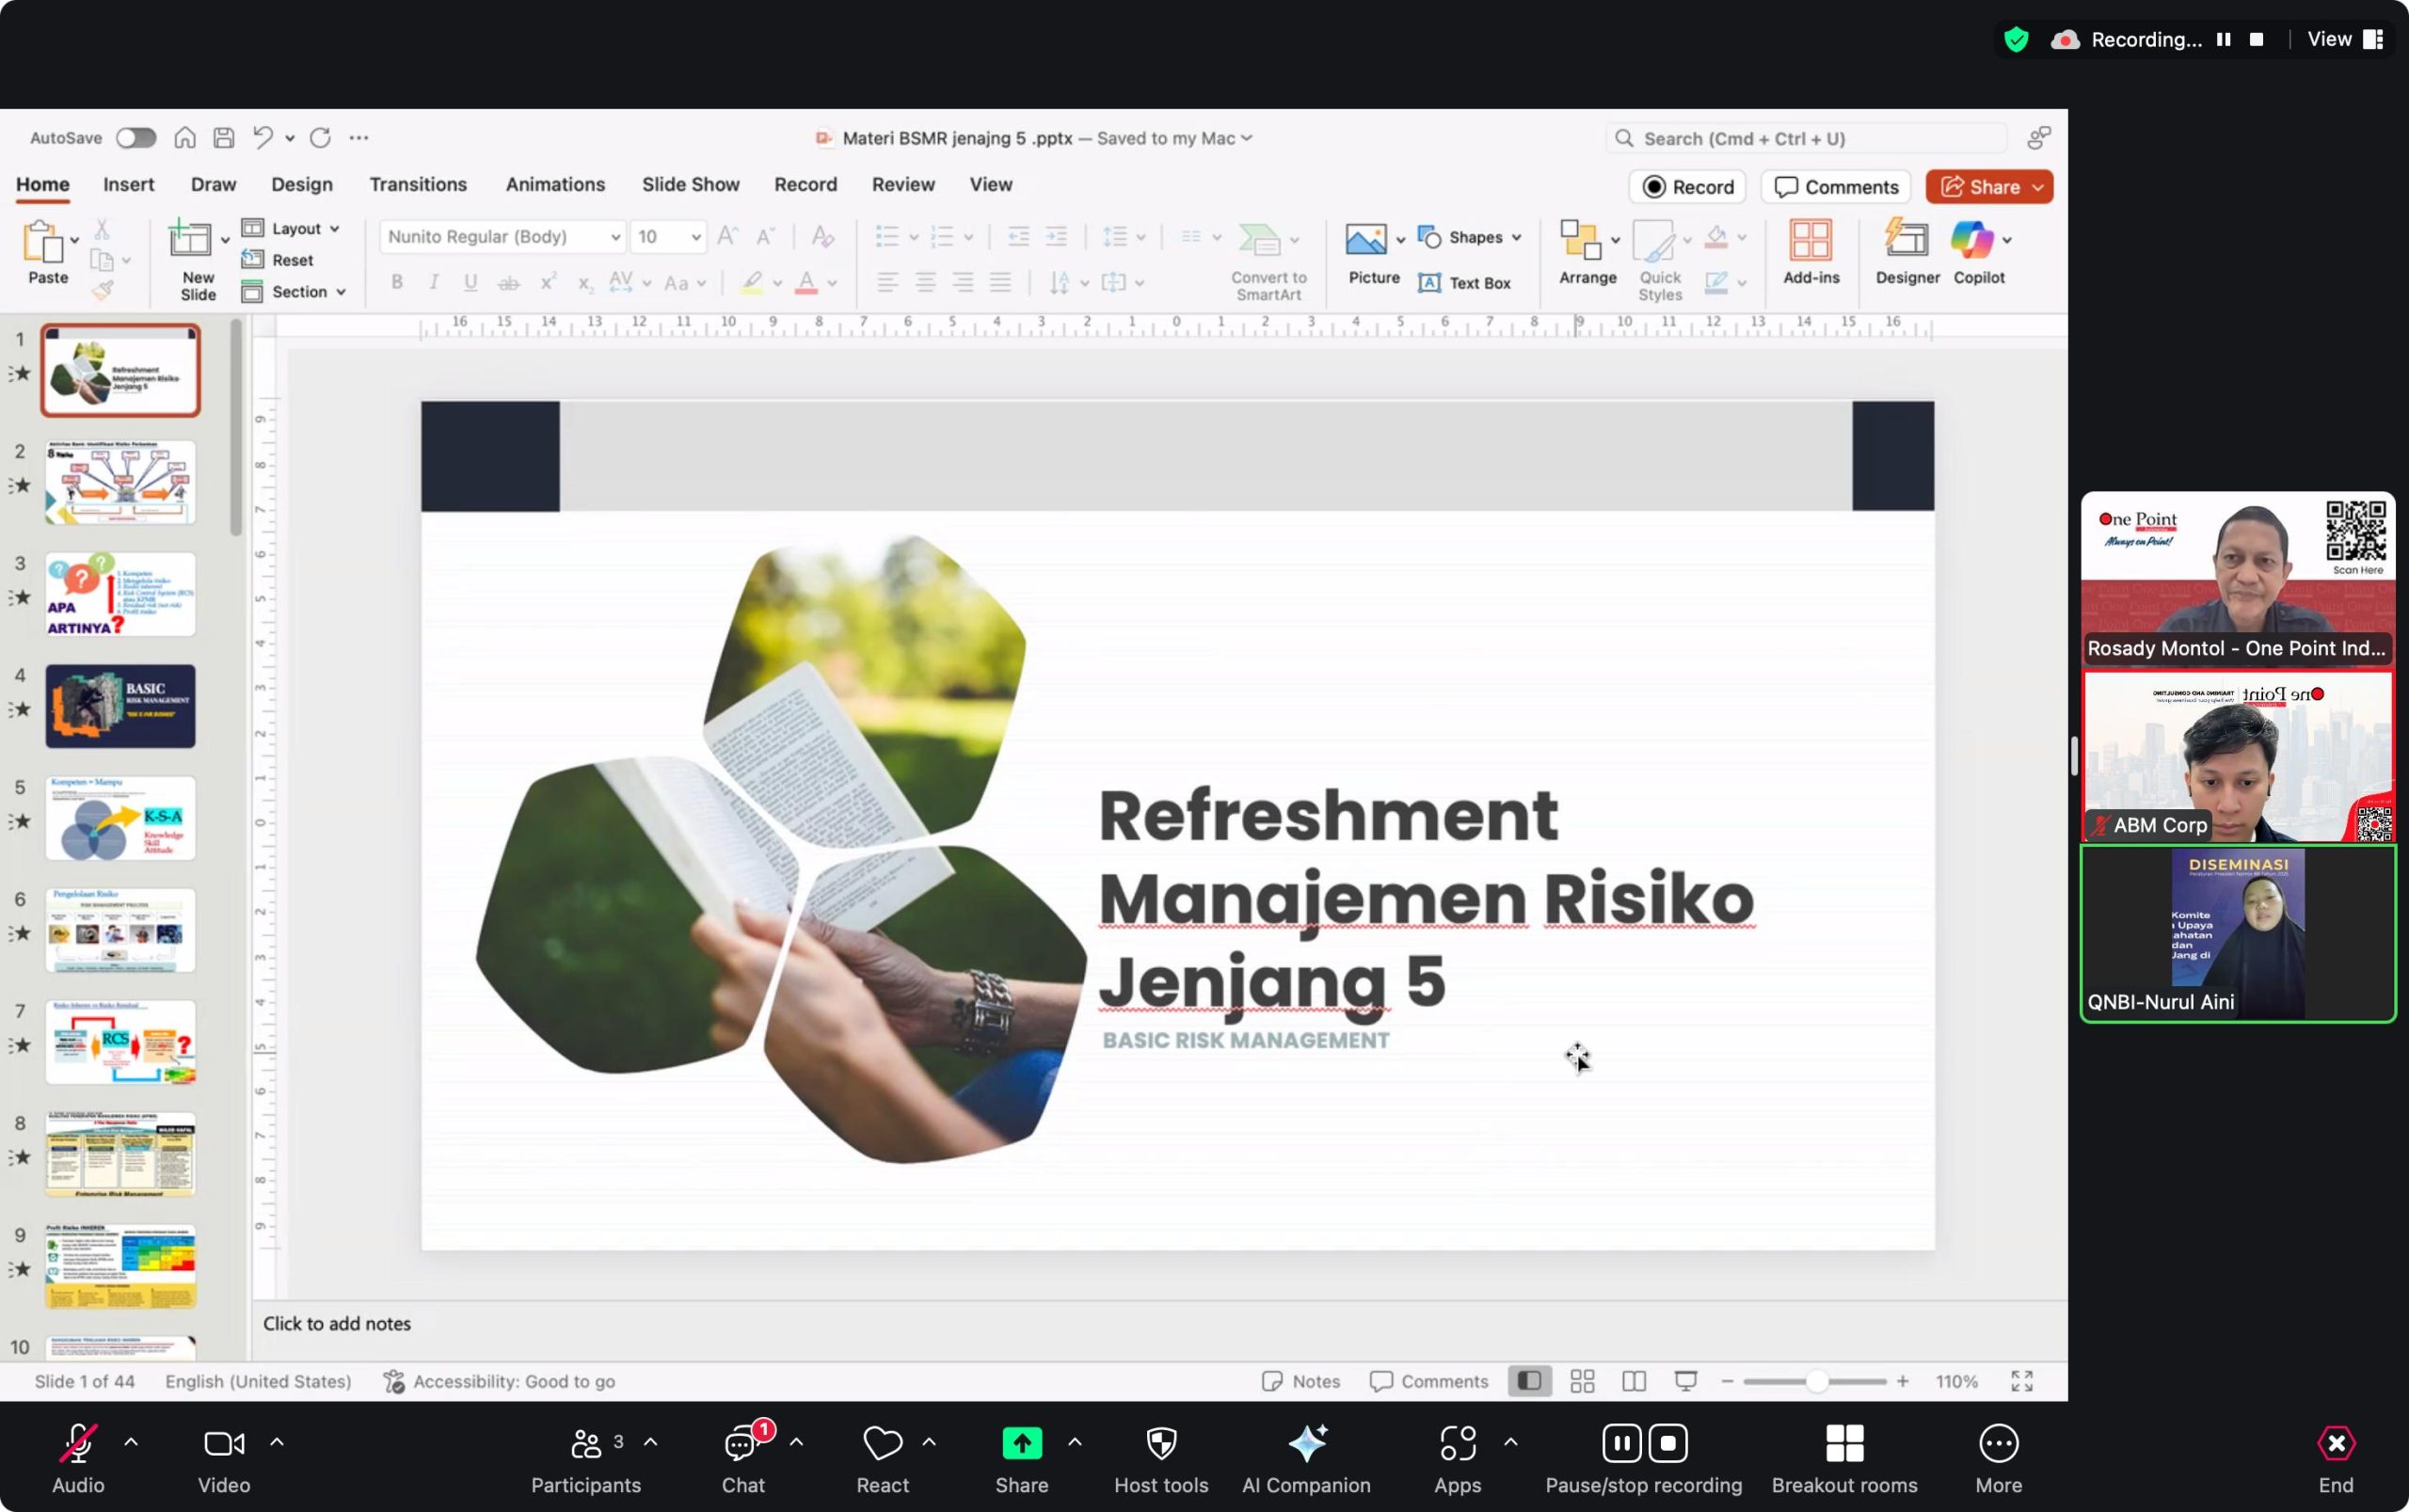Click the Zoom React heart icon
This screenshot has height=1512, width=2409.
[882, 1443]
